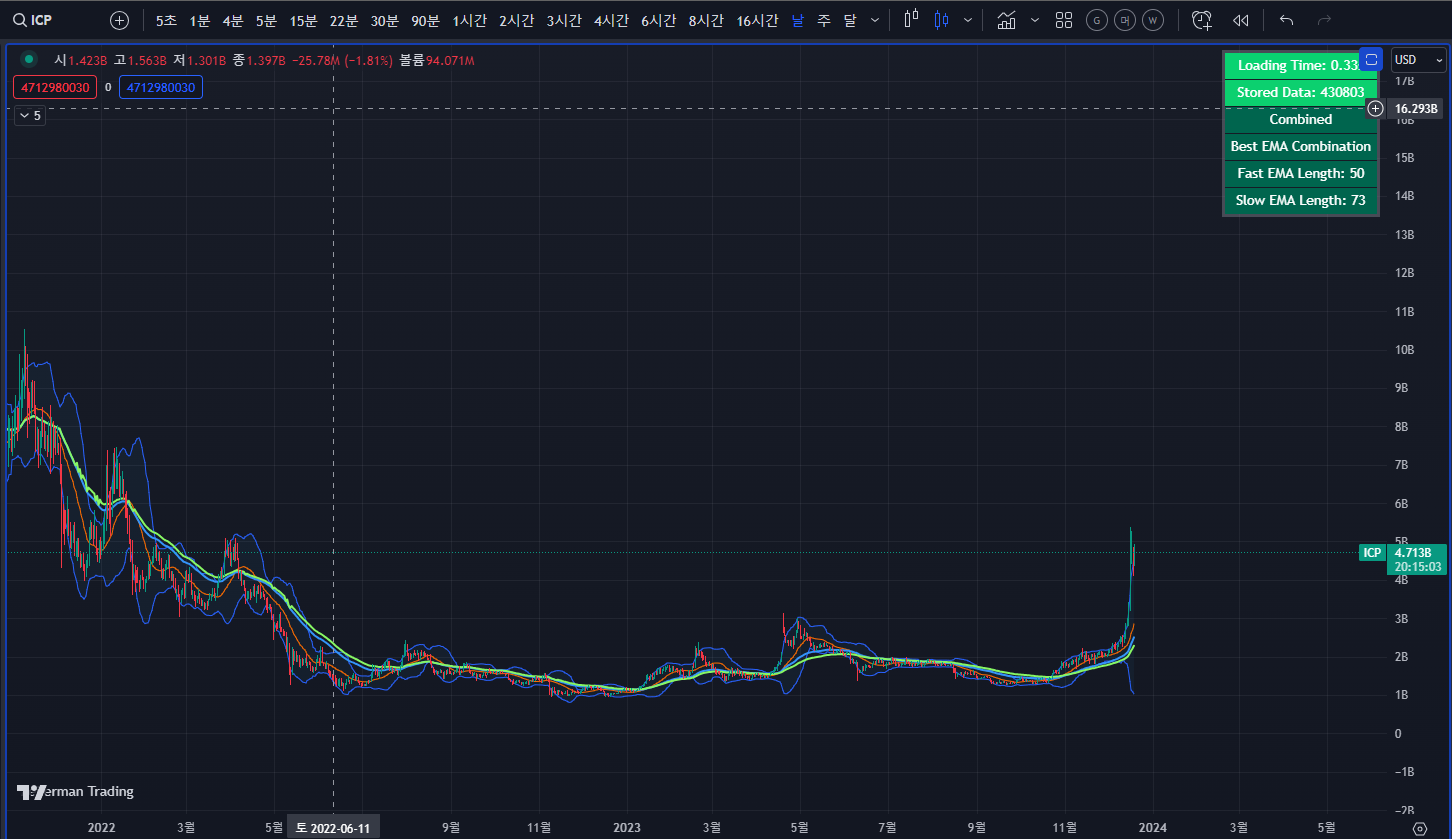The height and width of the screenshot is (839, 1452).
Task: Click the Slow EMA Length: 73 cell
Action: (1301, 200)
